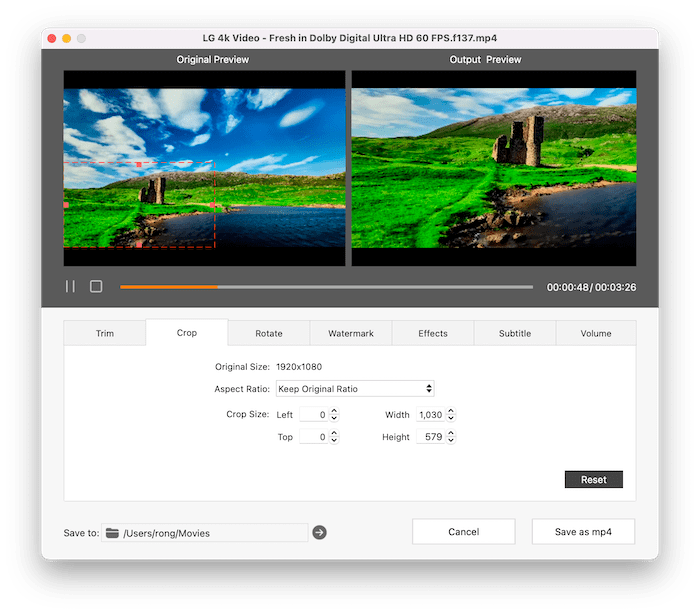Adjust the Top crop value stepper
Image resolution: width=700 pixels, height=614 pixels.
334,437
